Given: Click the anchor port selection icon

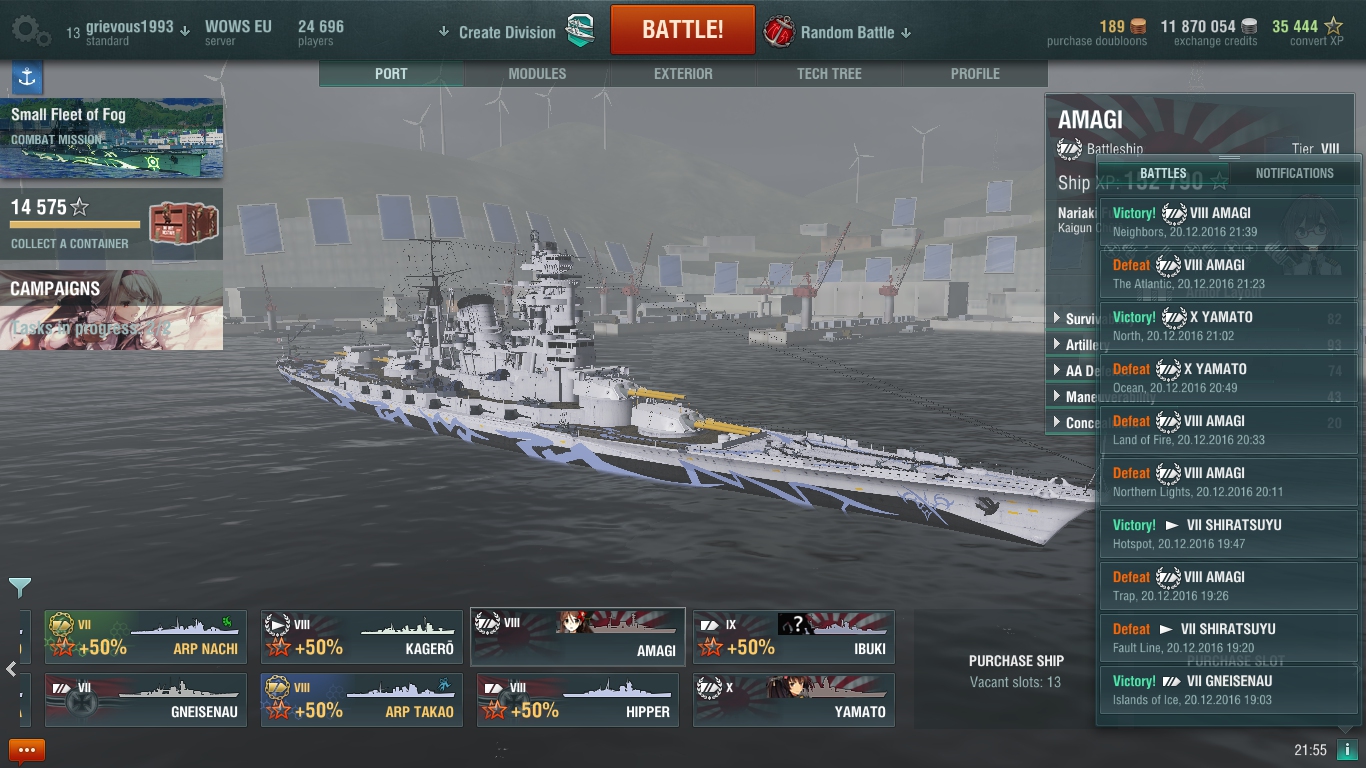Looking at the screenshot, I should pyautogui.click(x=27, y=77).
